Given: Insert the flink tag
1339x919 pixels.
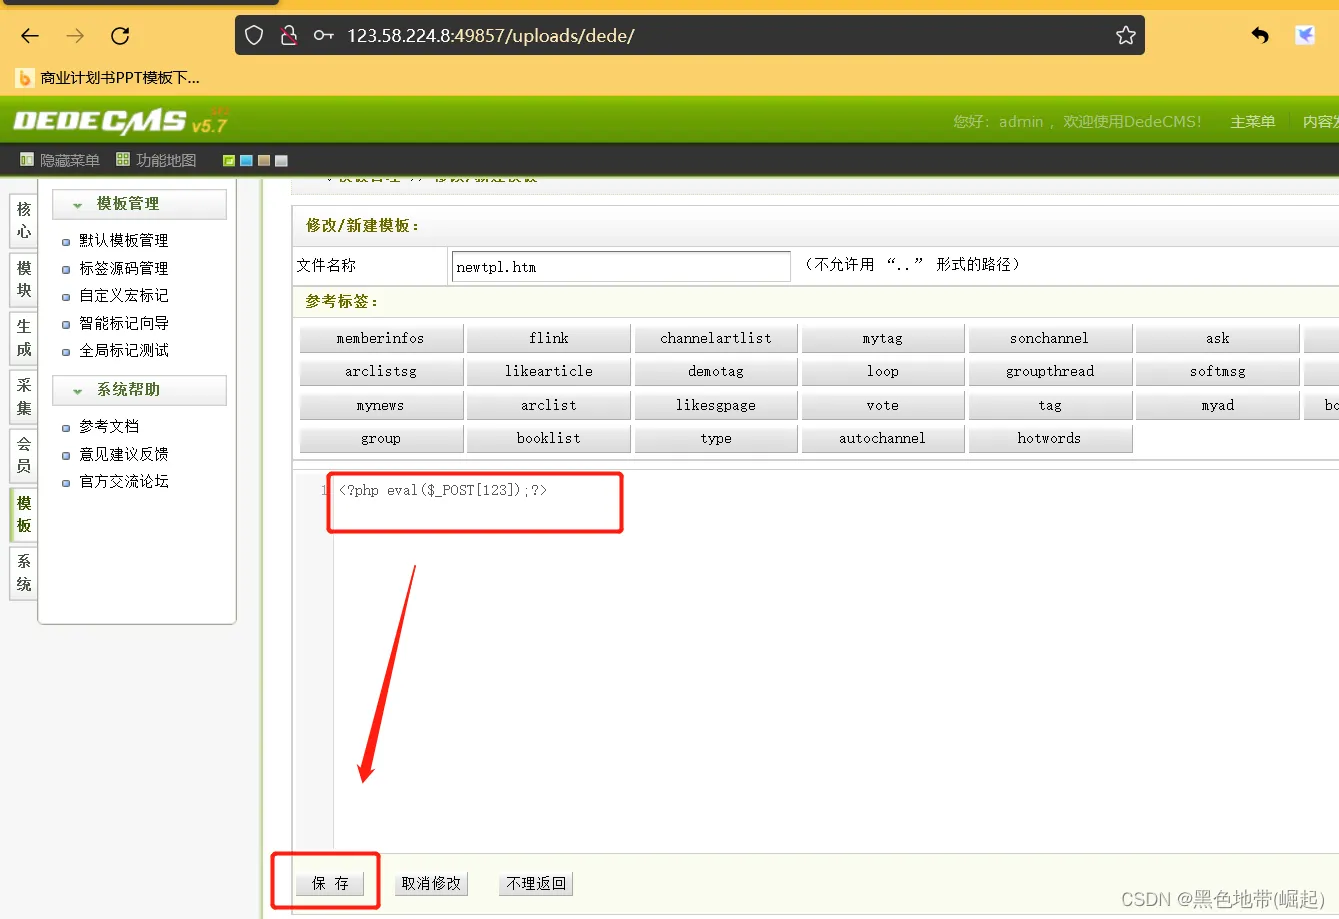Looking at the screenshot, I should 548,339.
